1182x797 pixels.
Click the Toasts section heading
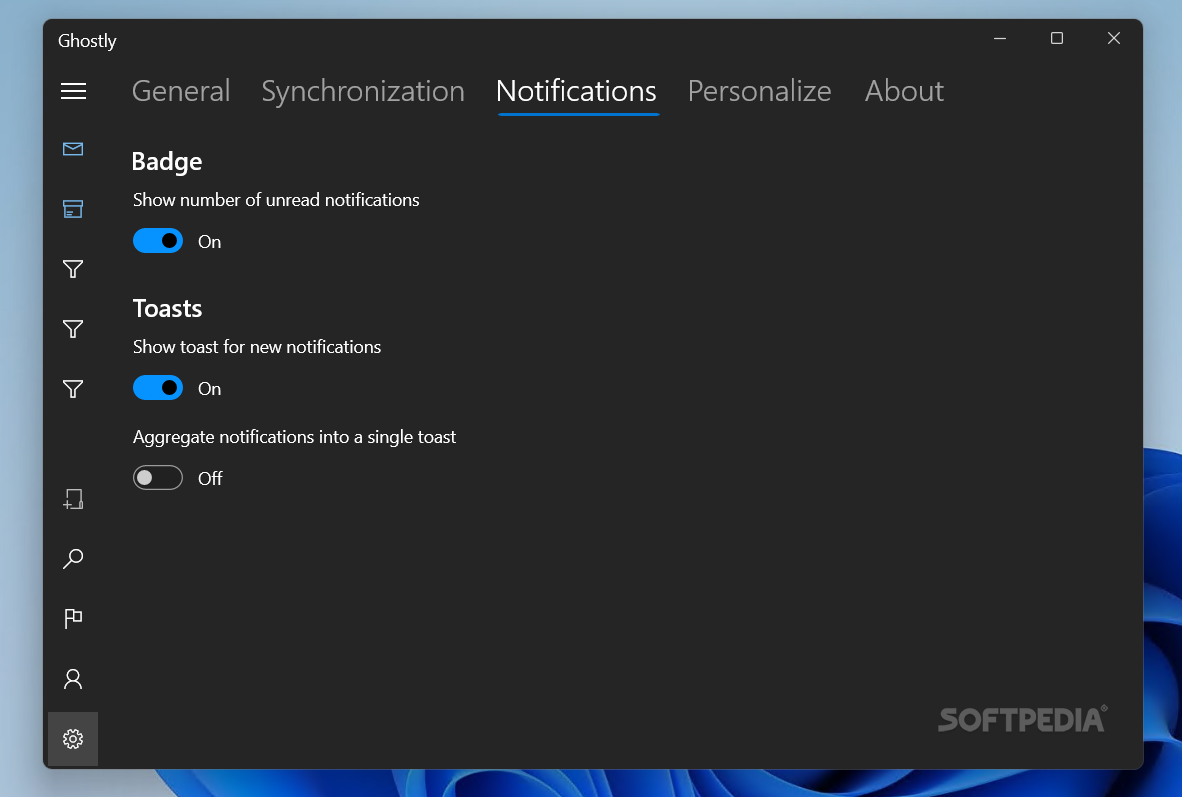pyautogui.click(x=167, y=308)
